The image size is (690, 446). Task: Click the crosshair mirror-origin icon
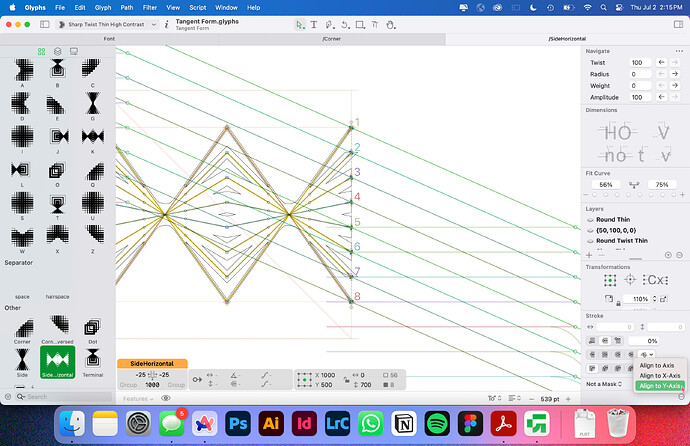(x=630, y=280)
